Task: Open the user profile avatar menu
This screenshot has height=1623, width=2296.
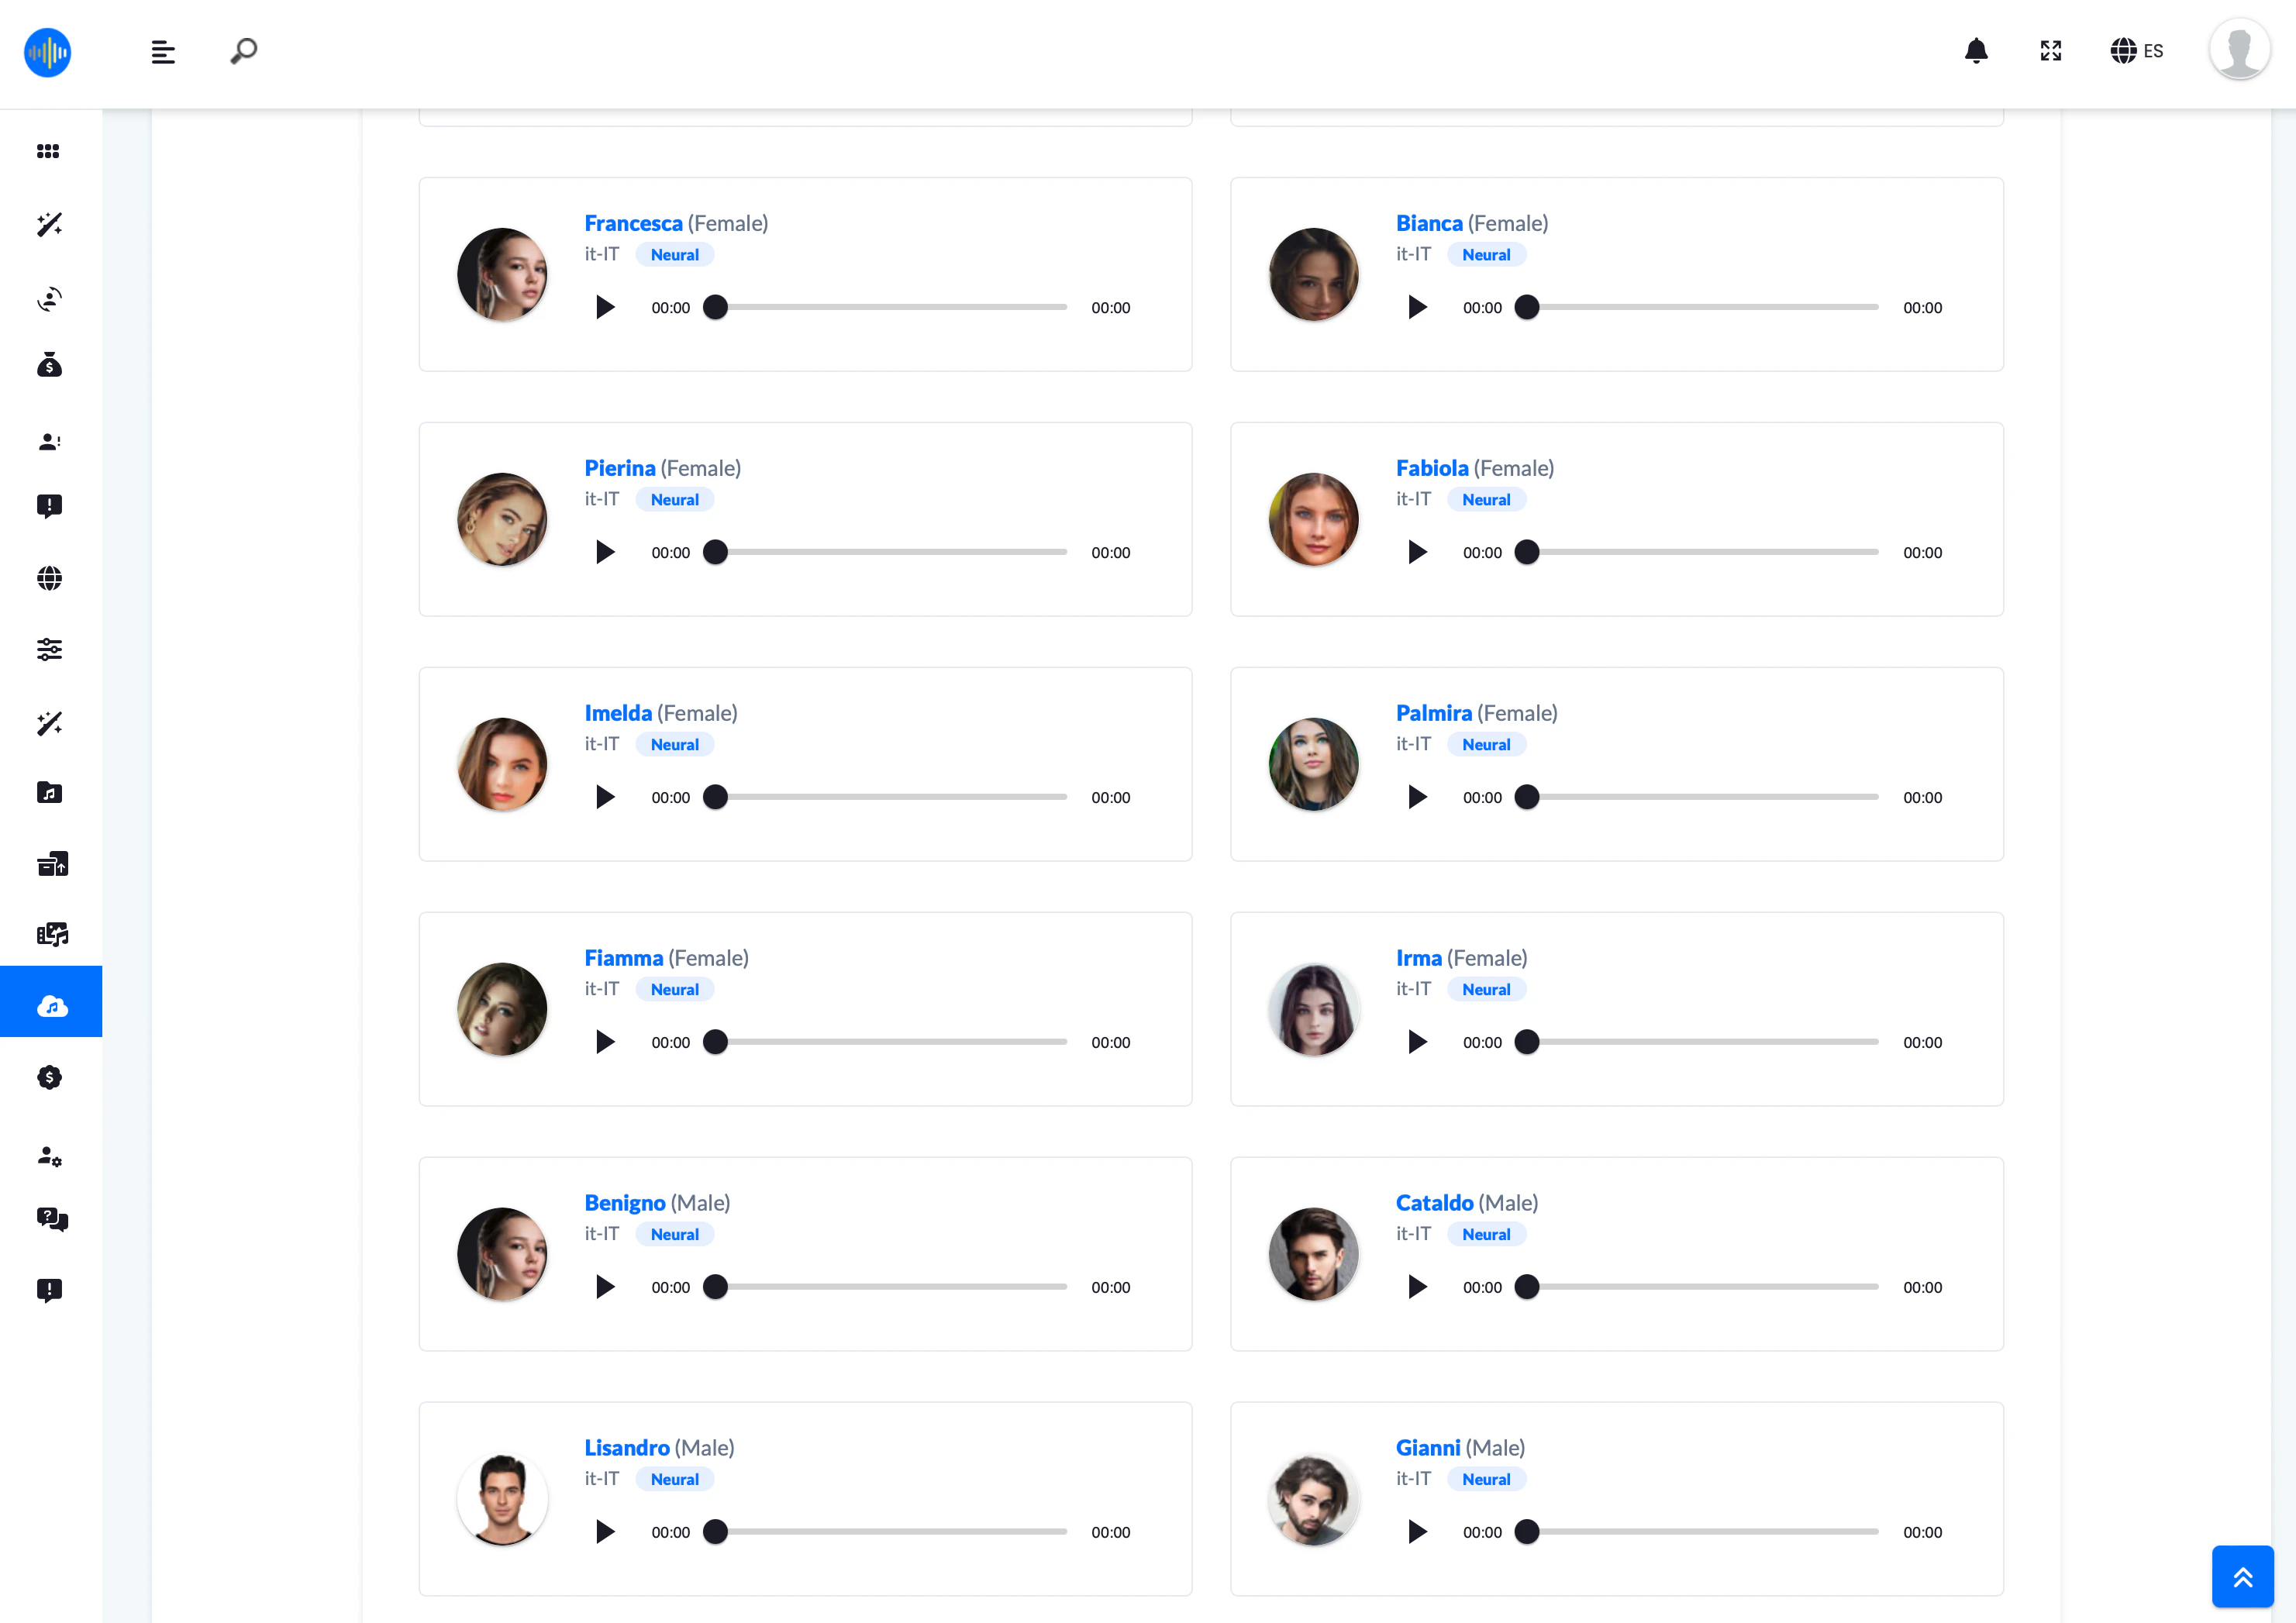Action: click(x=2239, y=49)
